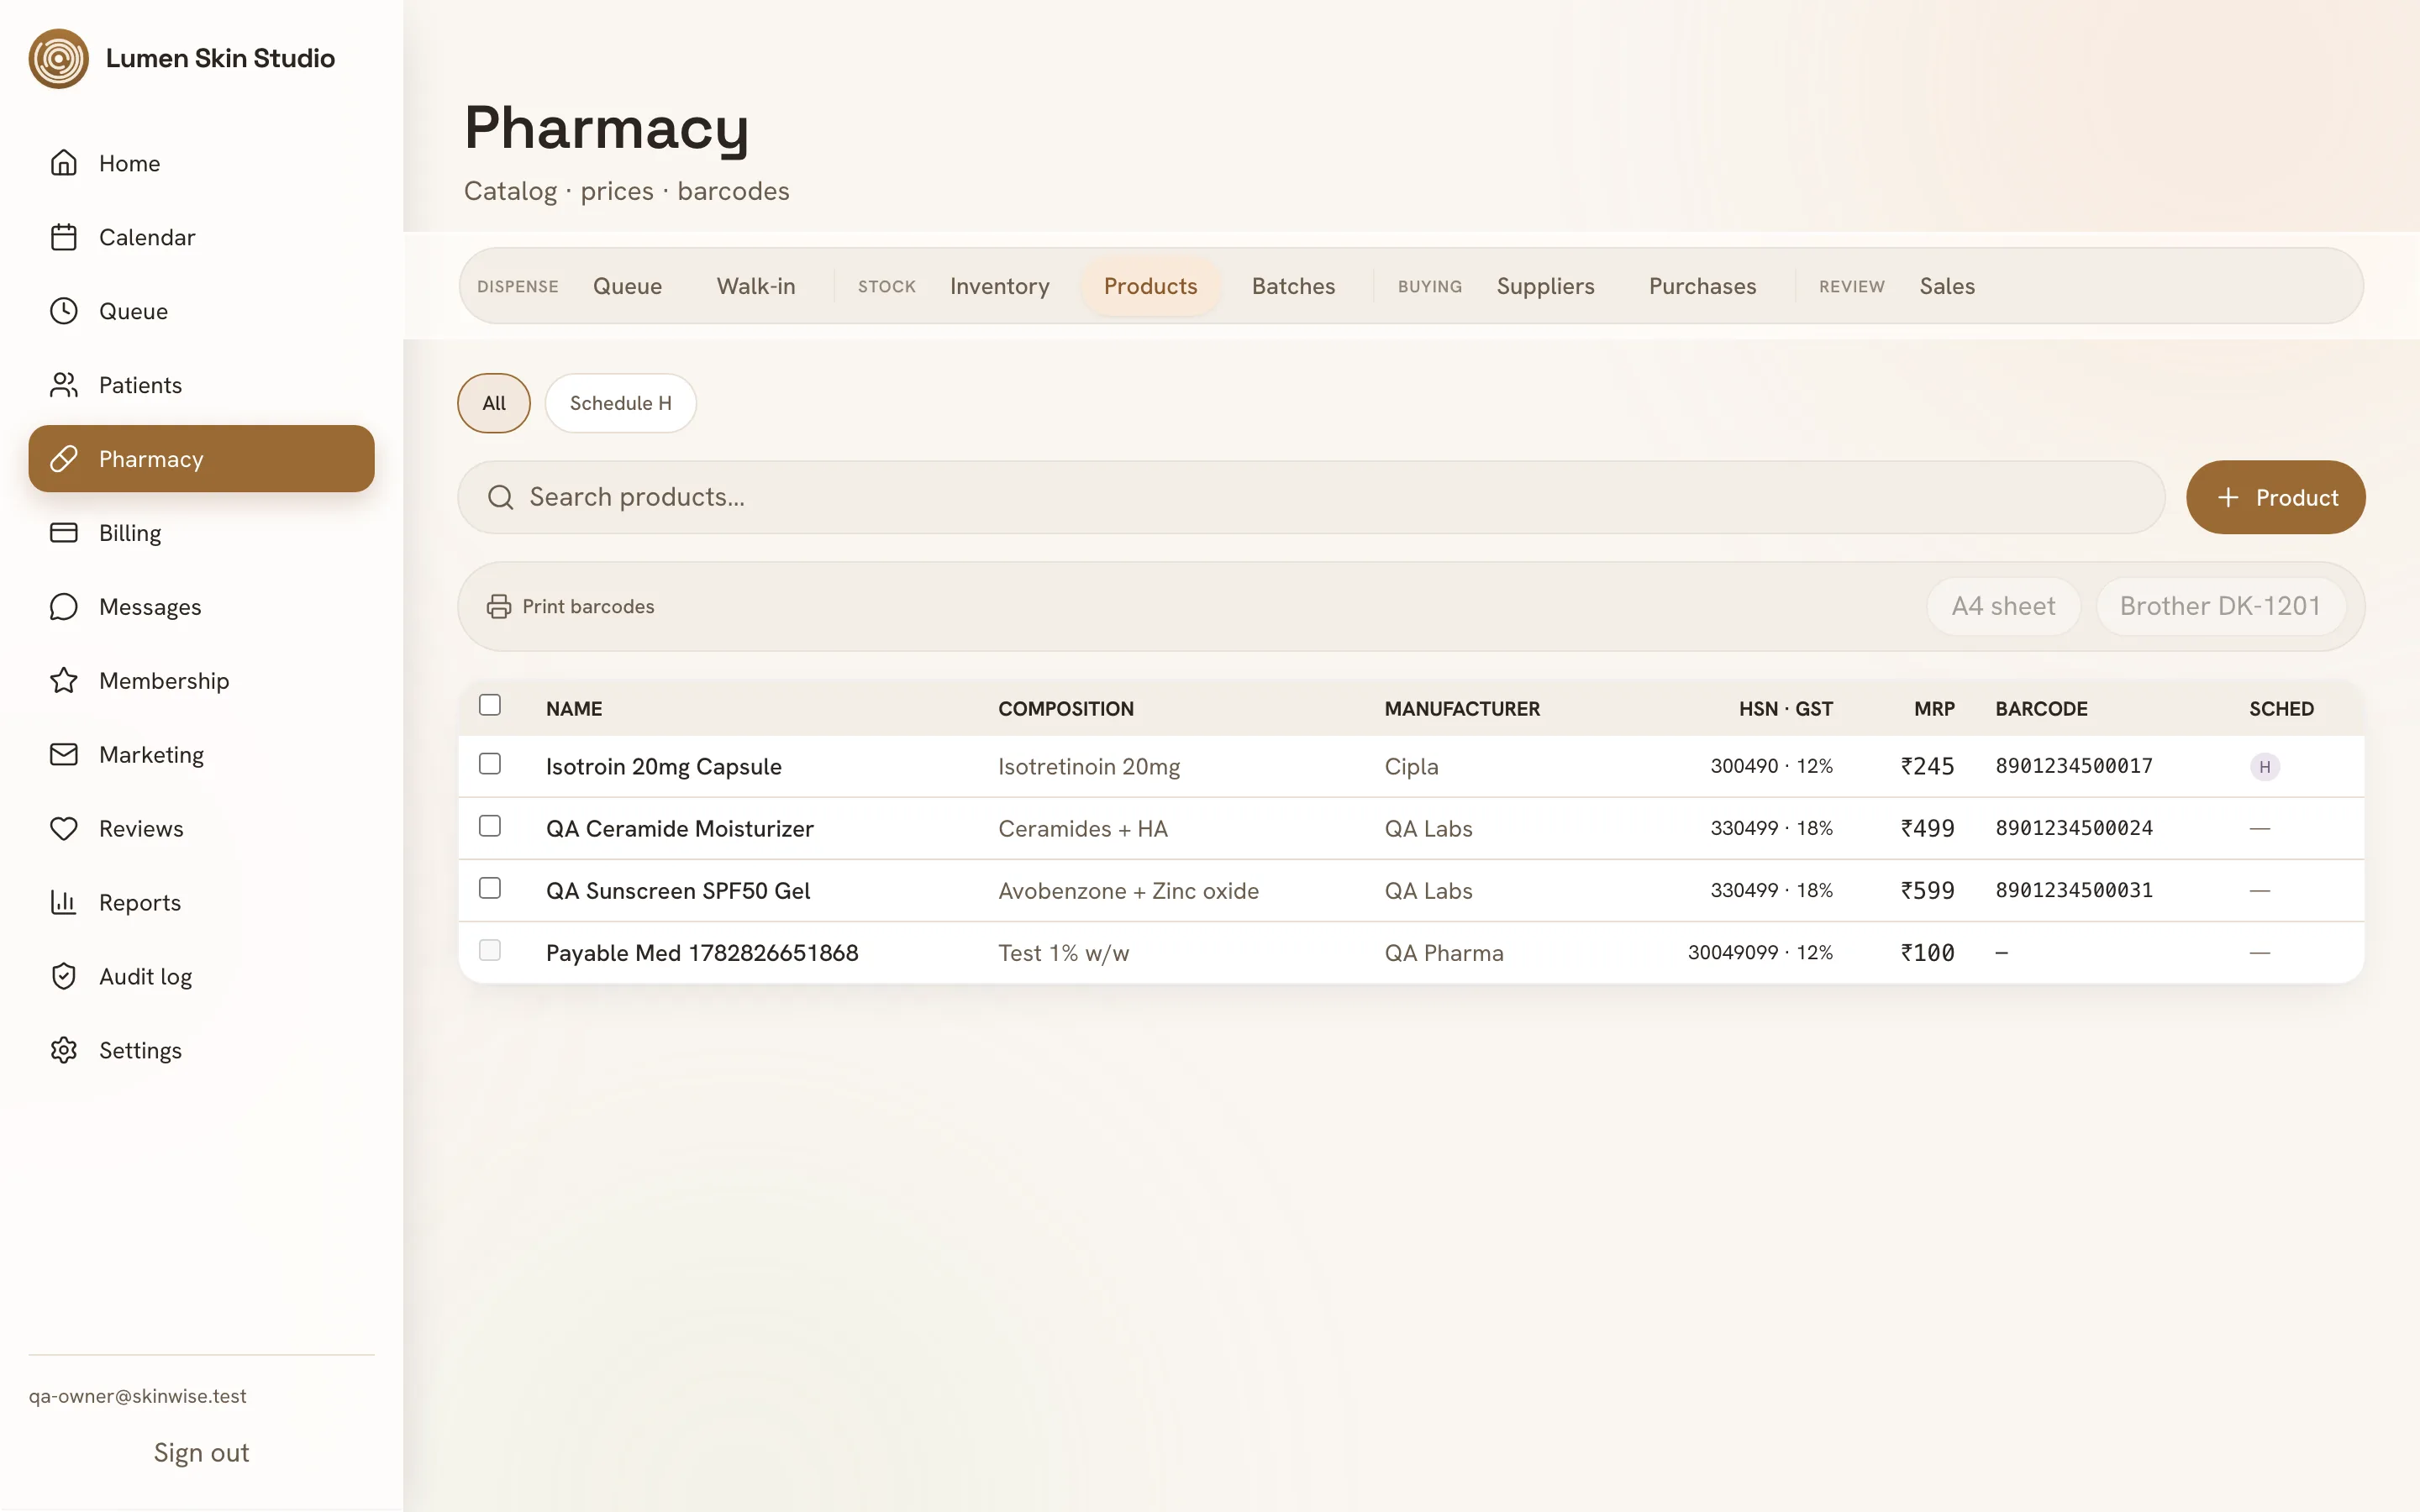This screenshot has height=1512, width=2420.
Task: Click the Calendar icon in sidebar
Action: pos(64,237)
